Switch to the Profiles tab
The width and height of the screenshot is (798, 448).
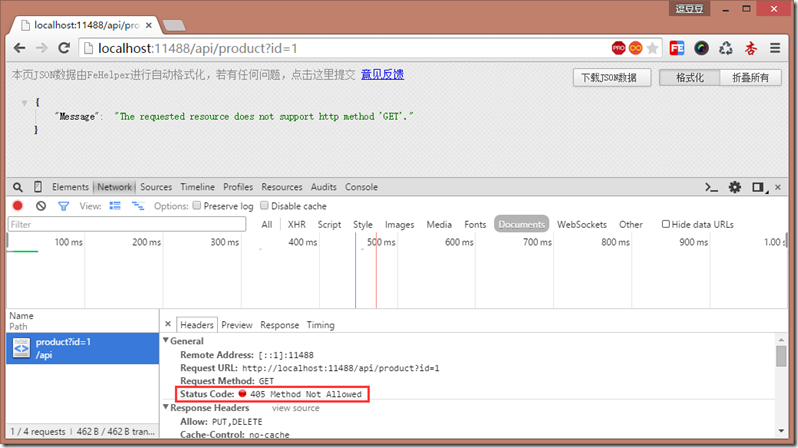pyautogui.click(x=238, y=187)
